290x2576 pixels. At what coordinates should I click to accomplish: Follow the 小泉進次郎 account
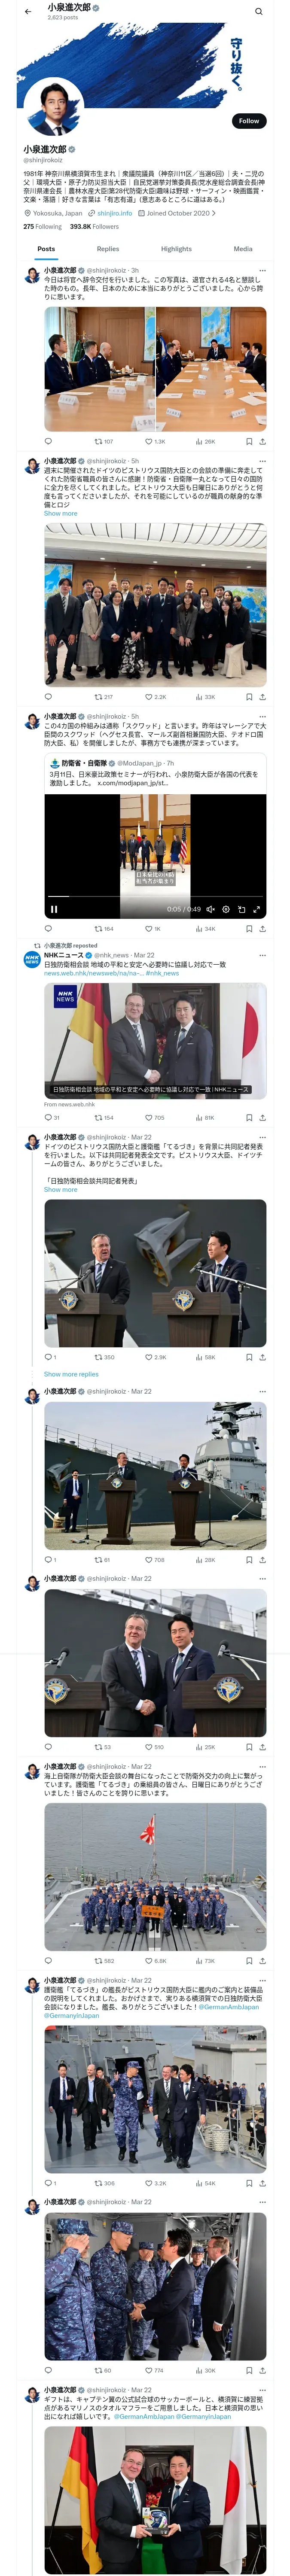pyautogui.click(x=248, y=120)
